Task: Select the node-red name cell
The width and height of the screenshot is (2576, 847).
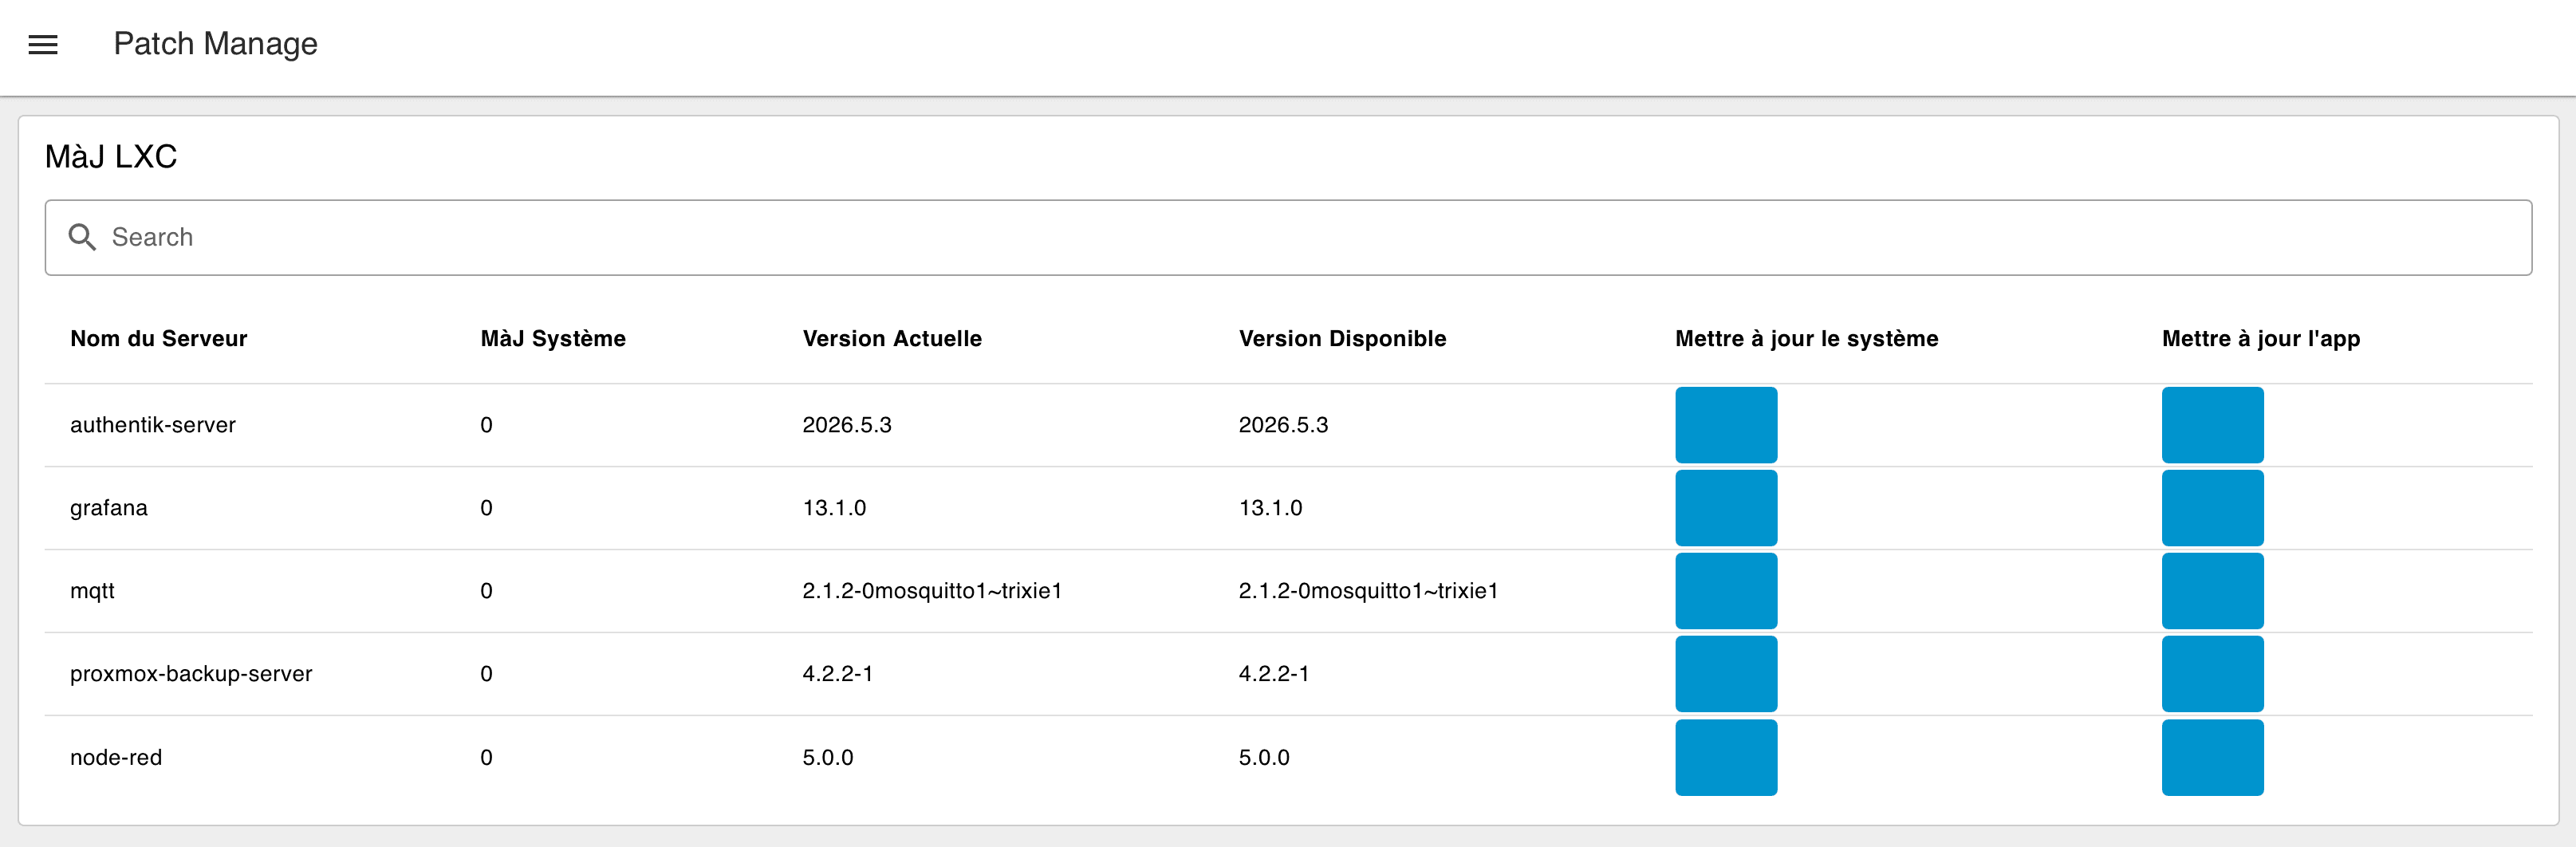Action: 116,757
